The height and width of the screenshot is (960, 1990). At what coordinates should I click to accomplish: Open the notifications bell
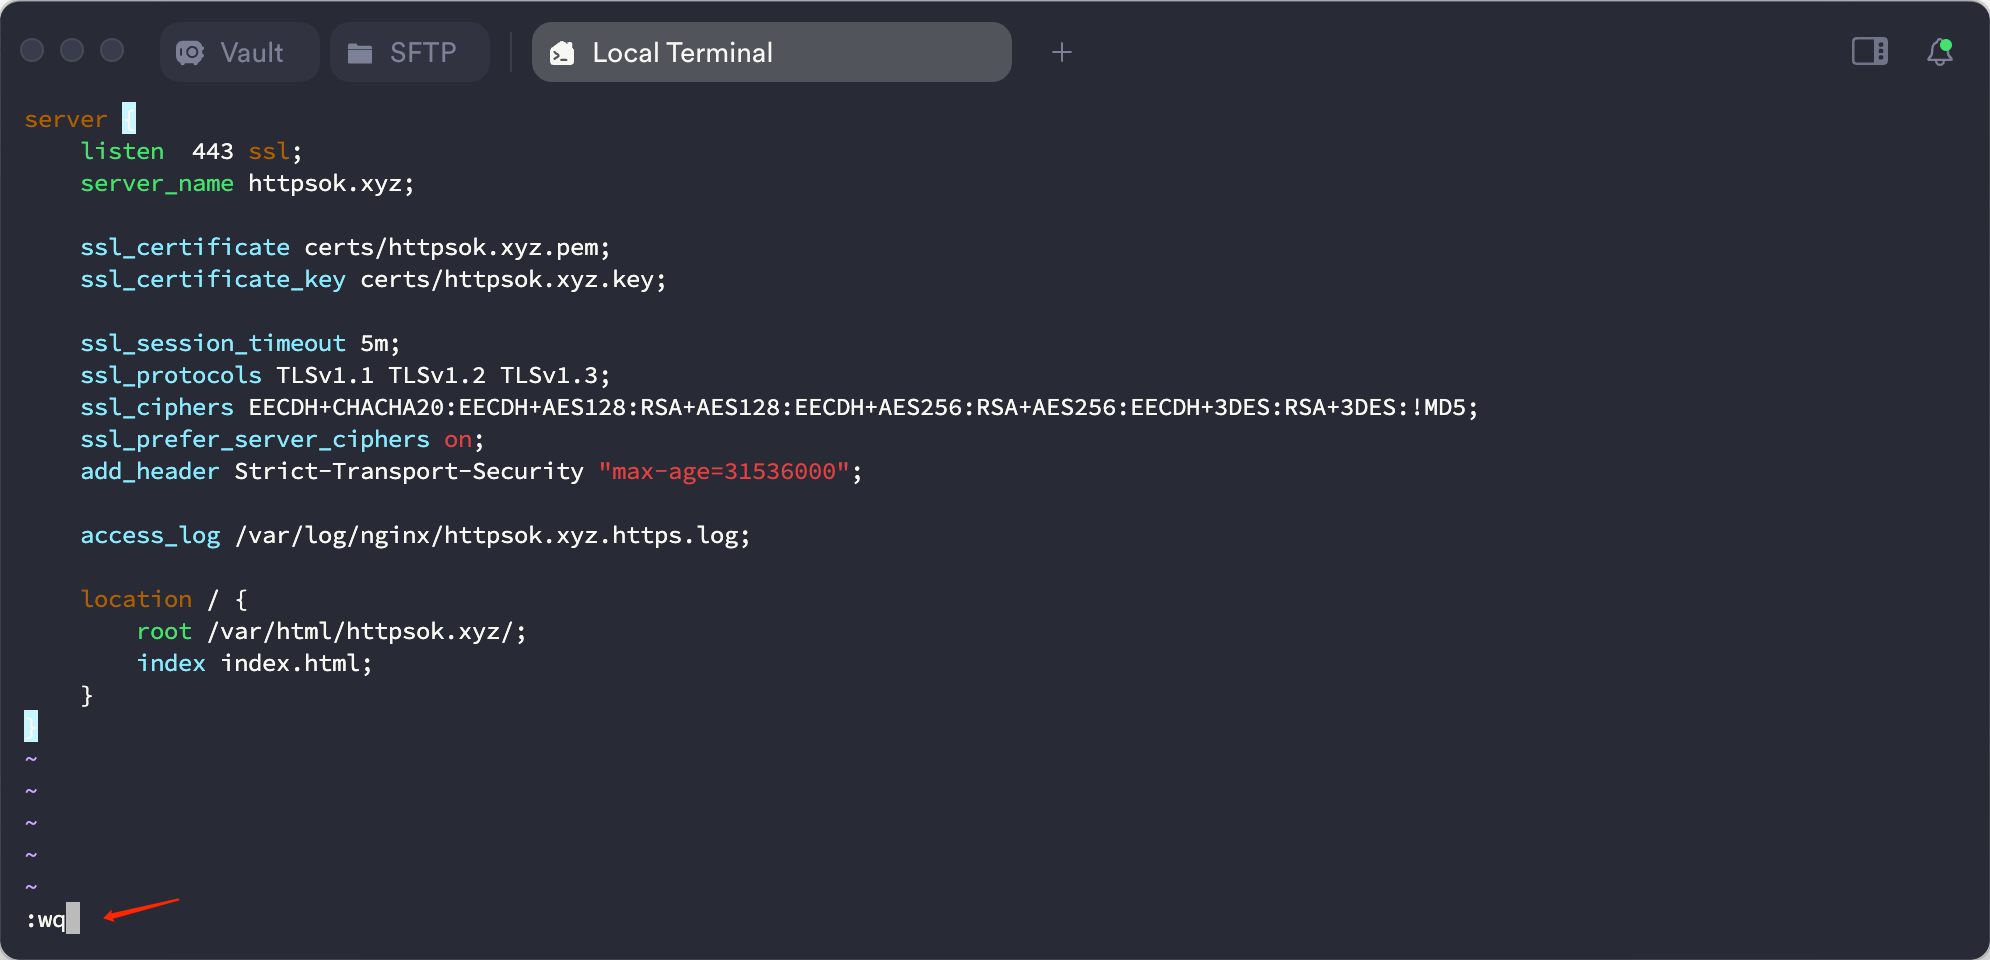1939,51
